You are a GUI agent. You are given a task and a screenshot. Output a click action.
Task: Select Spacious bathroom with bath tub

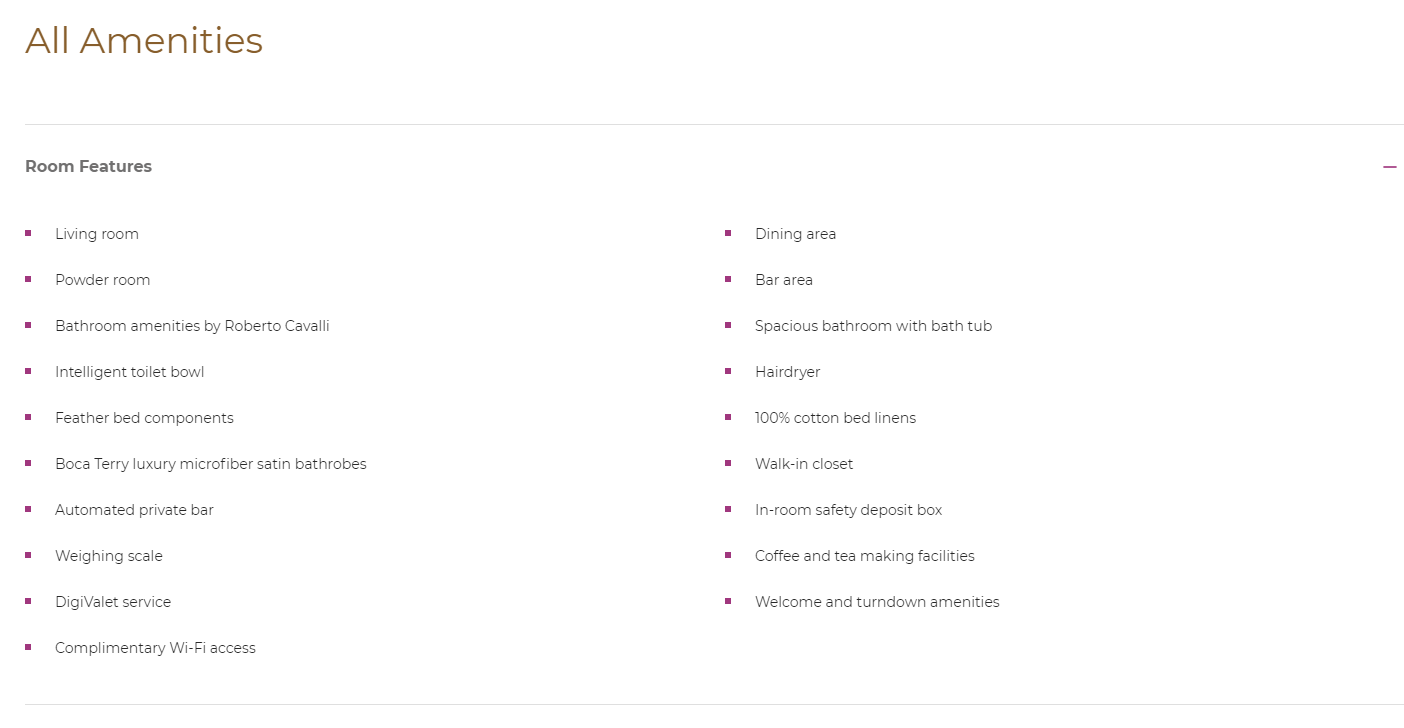pyautogui.click(x=873, y=326)
